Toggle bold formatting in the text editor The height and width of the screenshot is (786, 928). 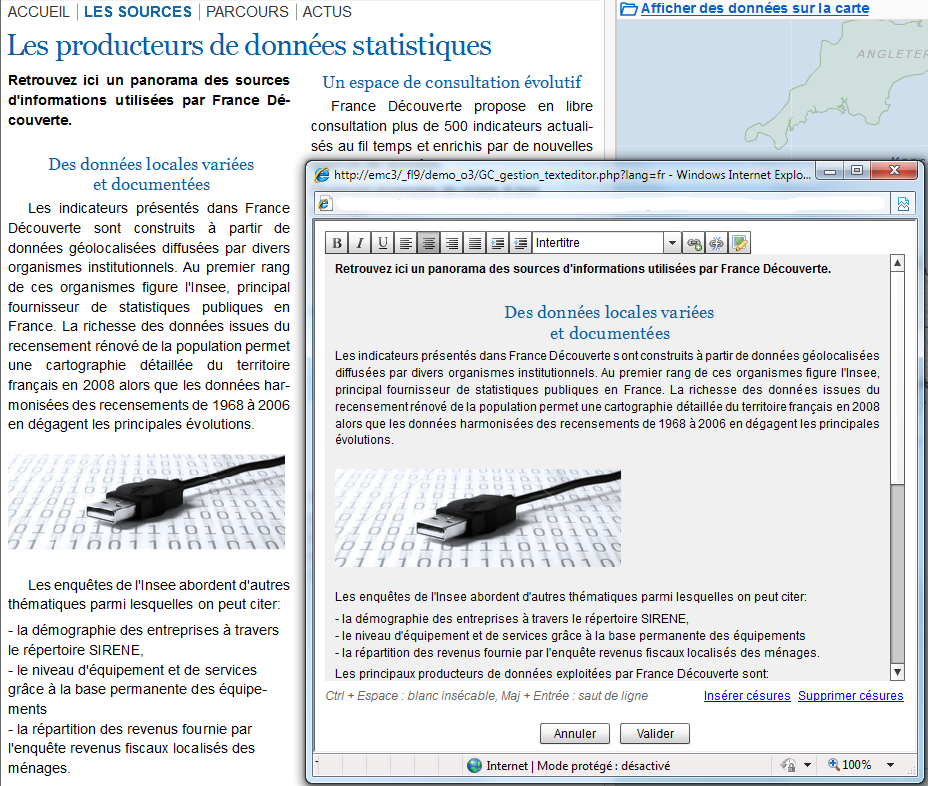[x=337, y=243]
